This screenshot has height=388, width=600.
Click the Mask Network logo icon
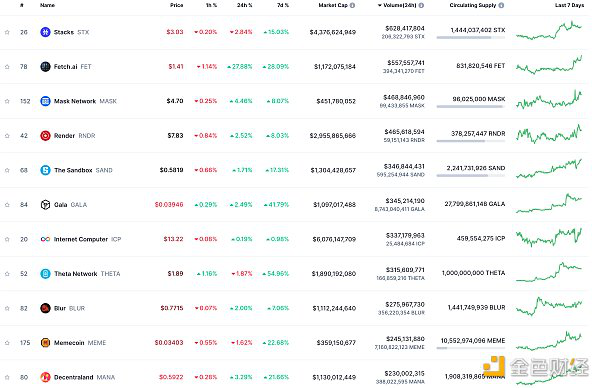(x=45, y=101)
